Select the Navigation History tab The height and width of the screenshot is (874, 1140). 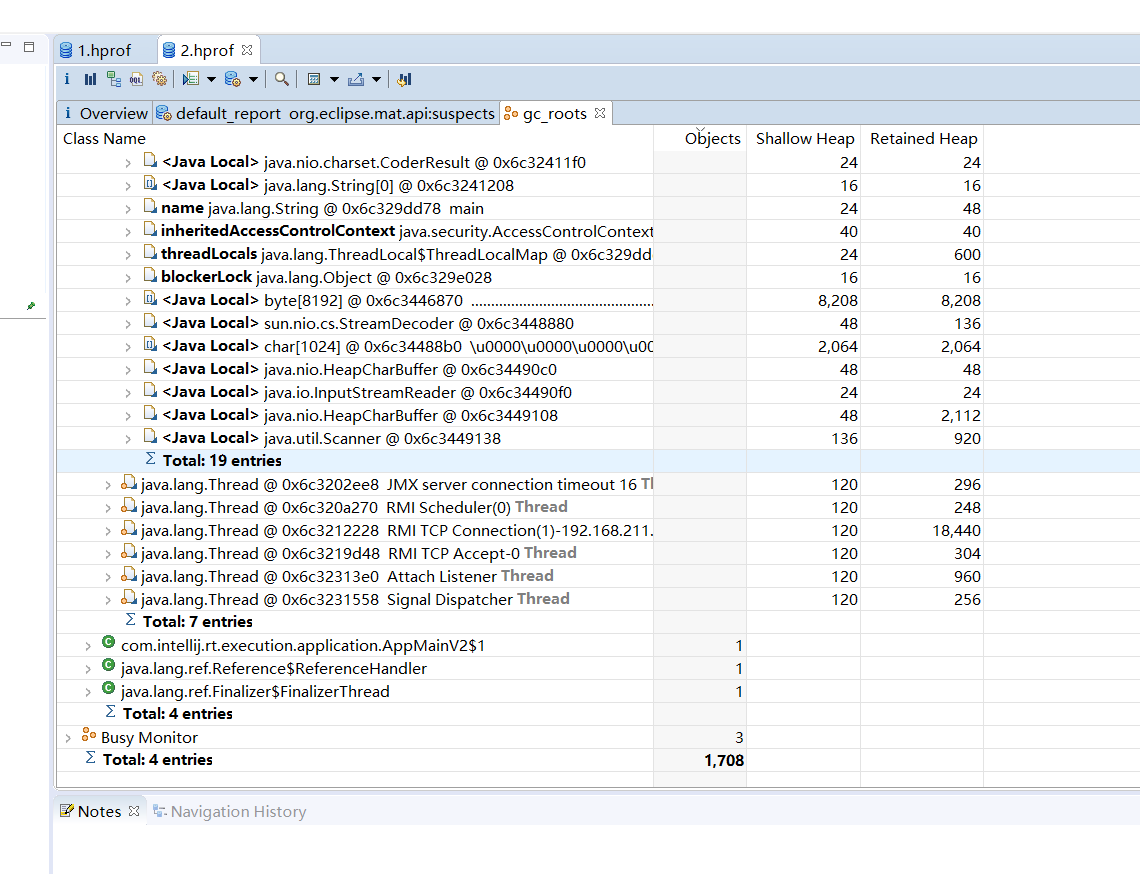tap(230, 811)
